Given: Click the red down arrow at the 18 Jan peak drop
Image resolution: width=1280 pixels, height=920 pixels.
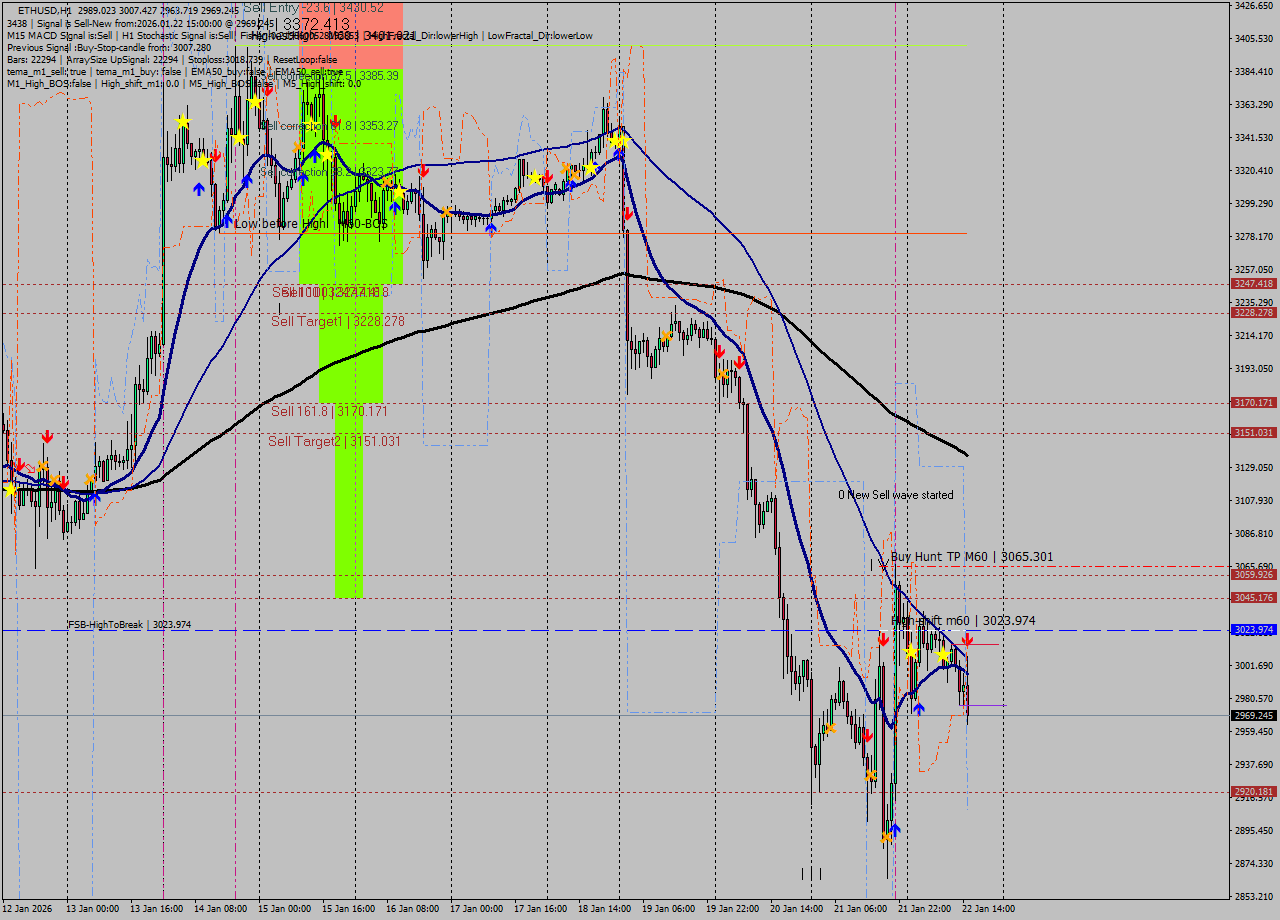Looking at the screenshot, I should click(x=628, y=214).
